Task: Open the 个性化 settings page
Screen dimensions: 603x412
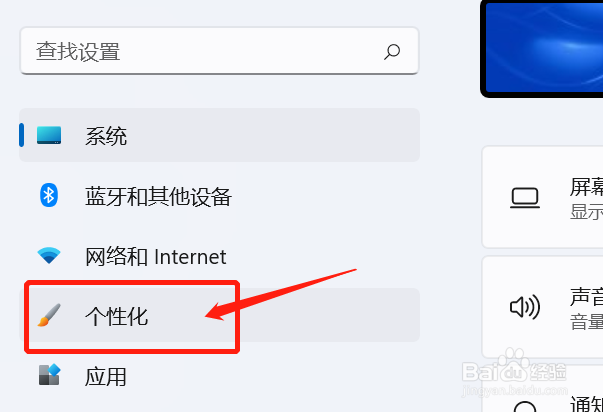Action: pyautogui.click(x=219, y=315)
